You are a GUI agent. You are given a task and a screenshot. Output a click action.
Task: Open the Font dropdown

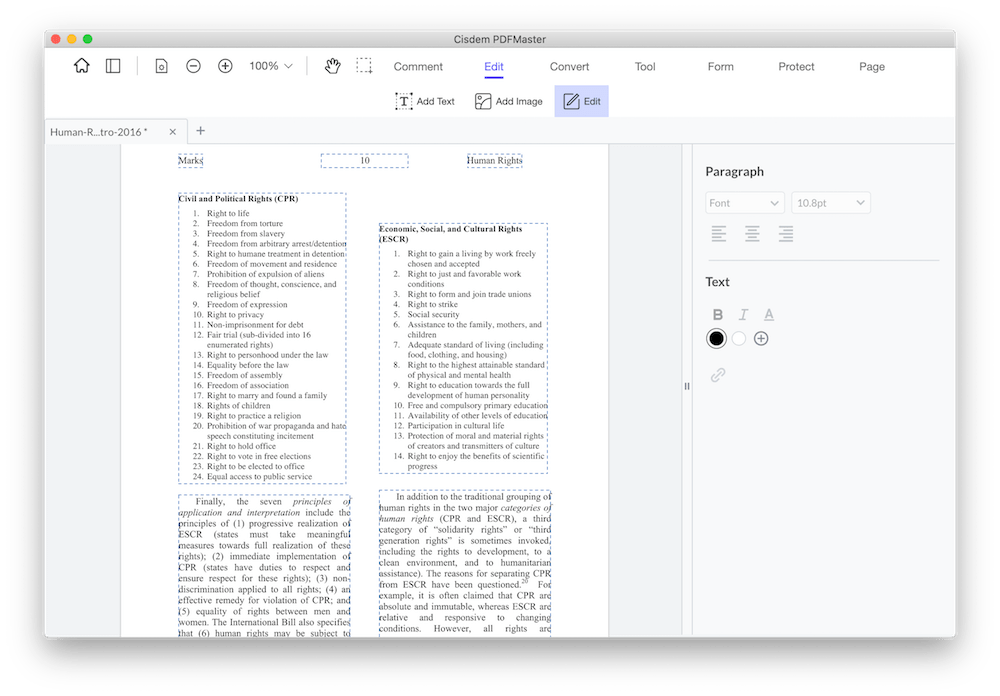[x=744, y=202]
